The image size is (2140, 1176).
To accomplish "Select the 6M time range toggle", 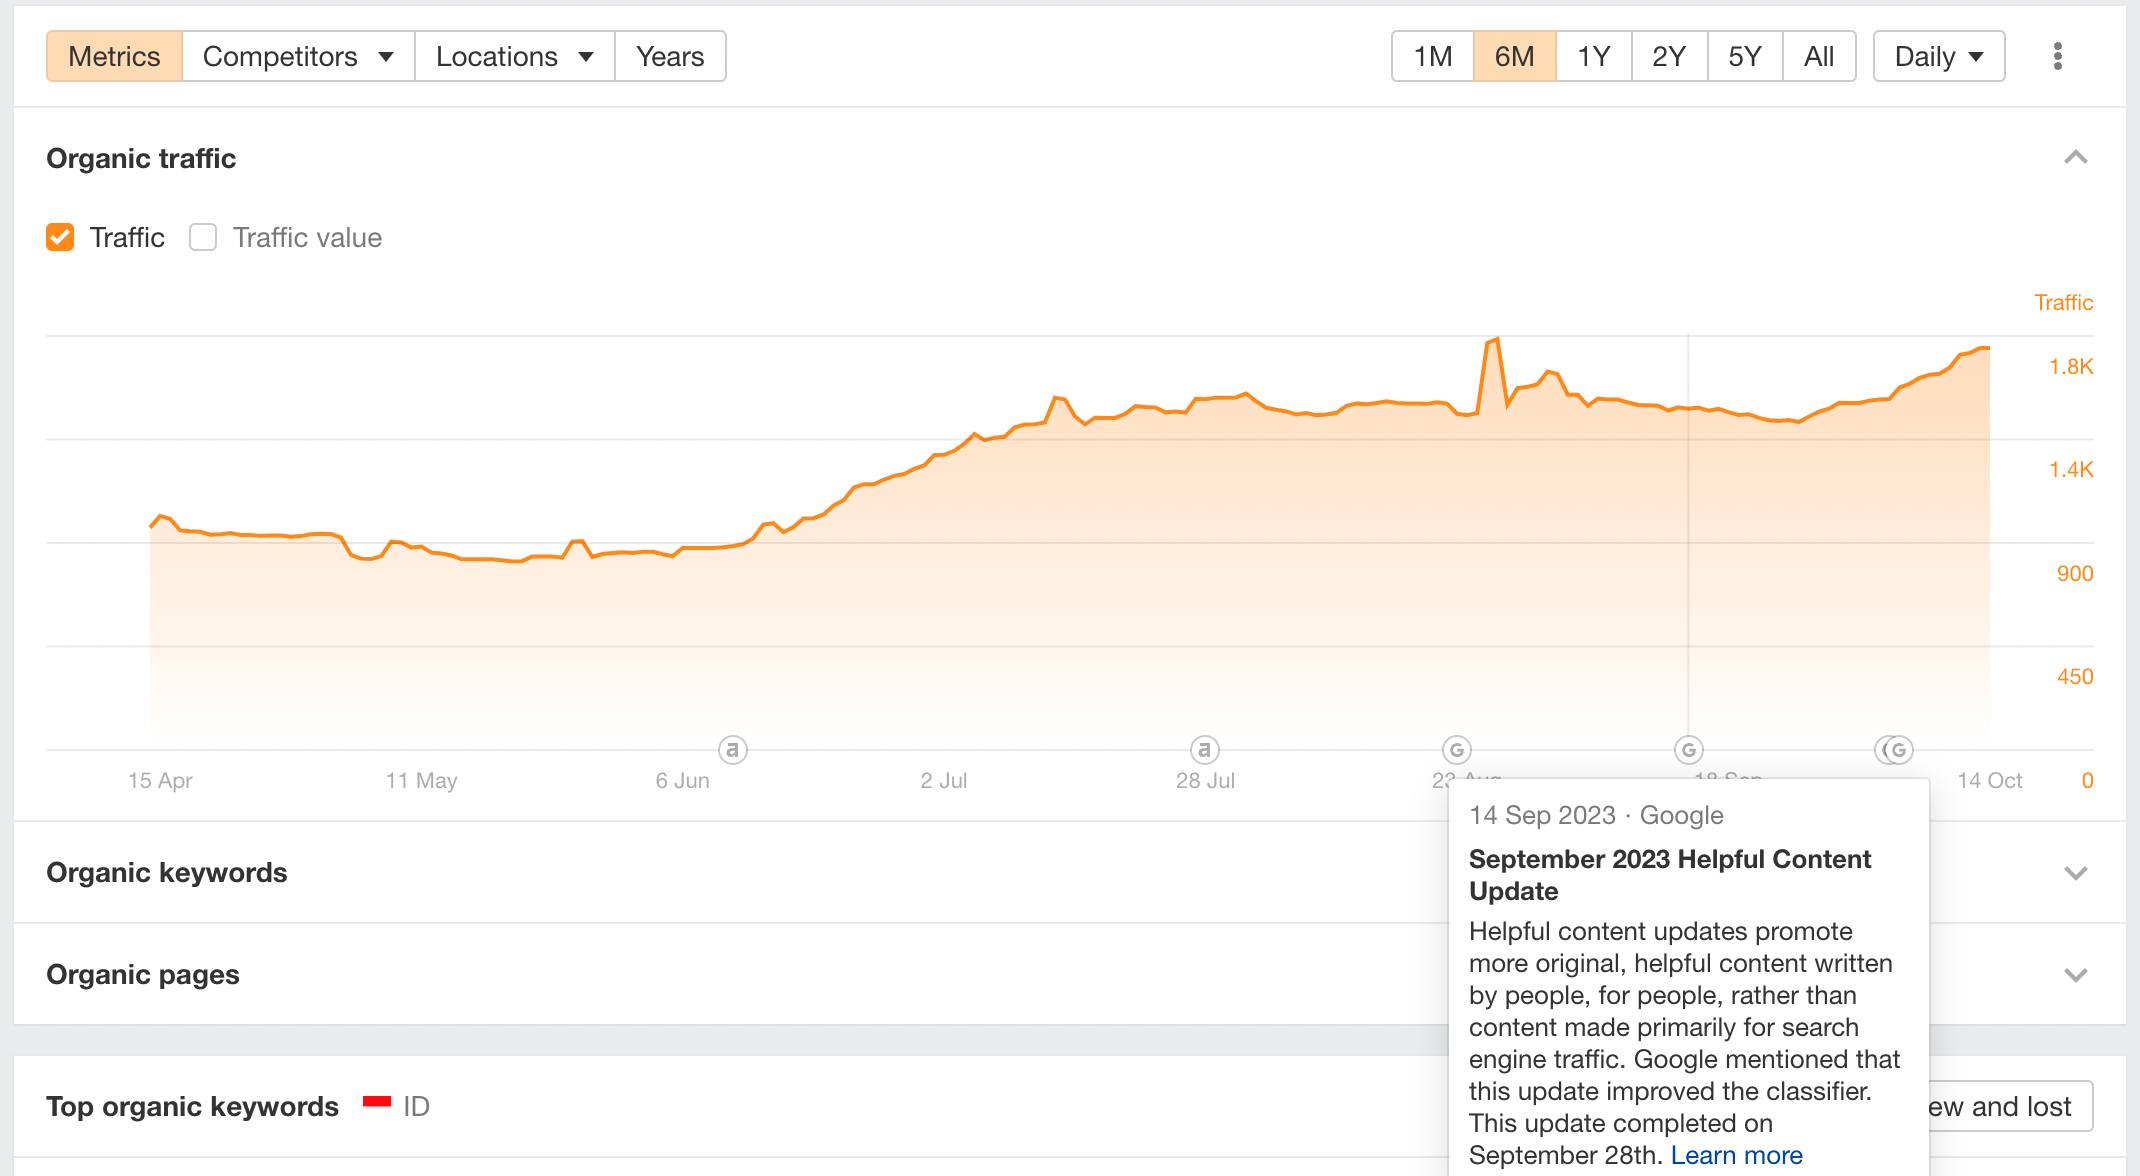I will (x=1514, y=56).
